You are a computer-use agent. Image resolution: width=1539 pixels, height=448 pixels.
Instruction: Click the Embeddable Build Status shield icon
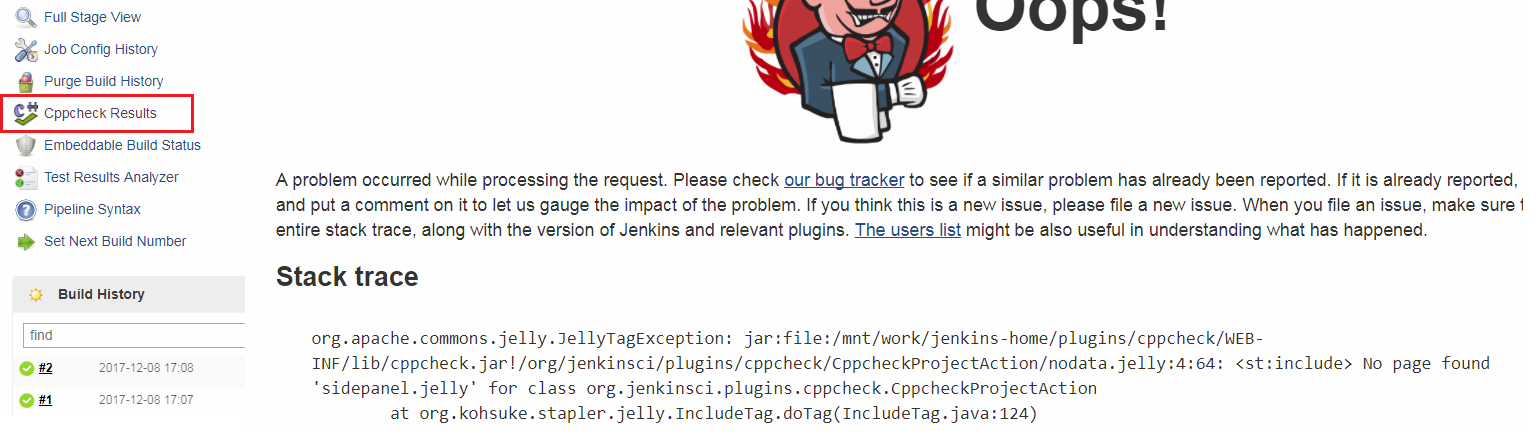26,145
